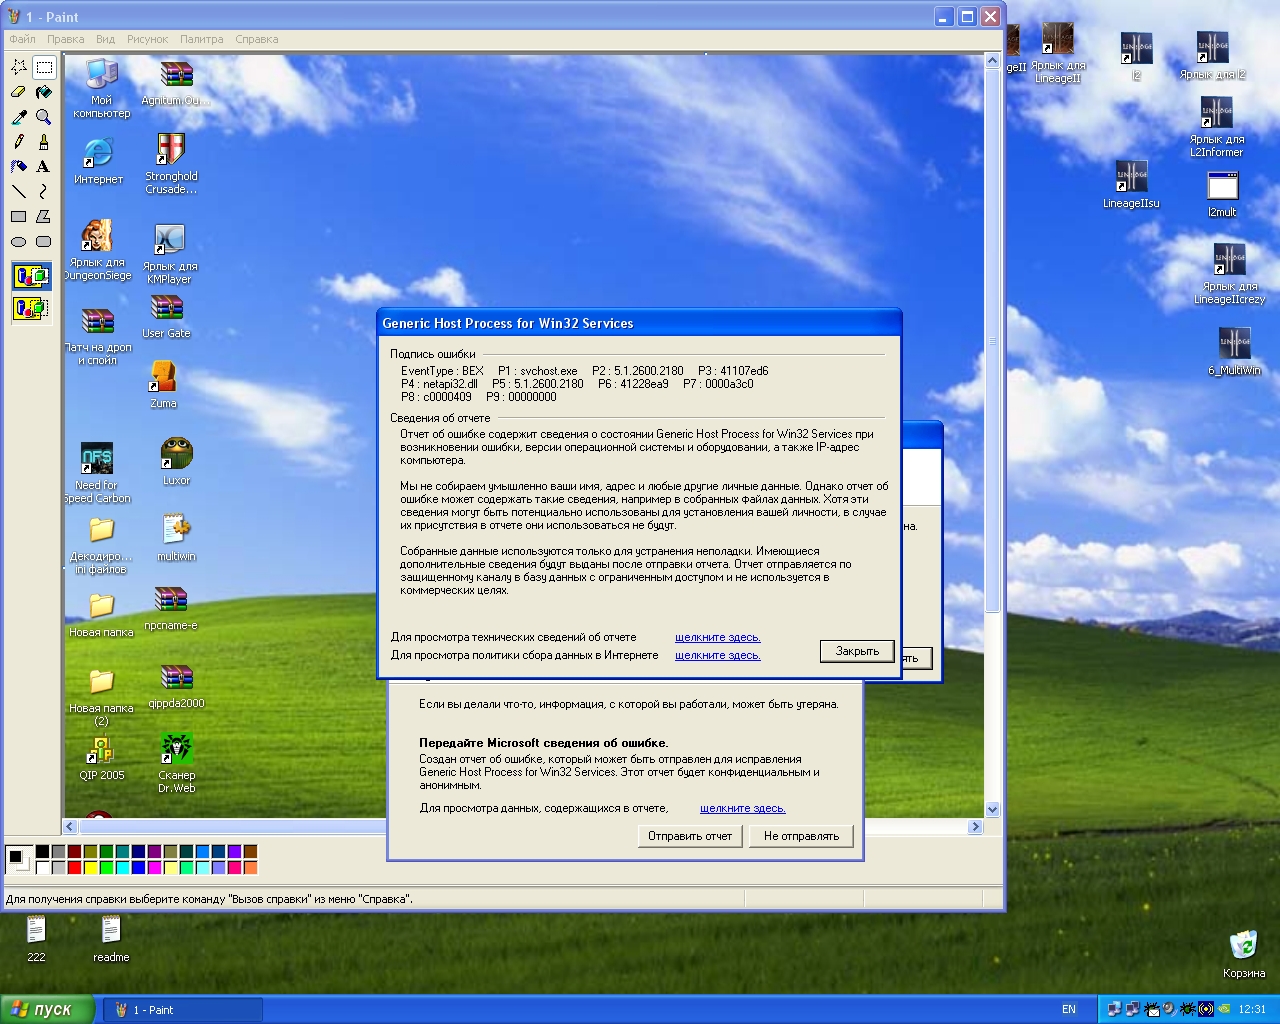Select the Brush tool

(x=44, y=142)
